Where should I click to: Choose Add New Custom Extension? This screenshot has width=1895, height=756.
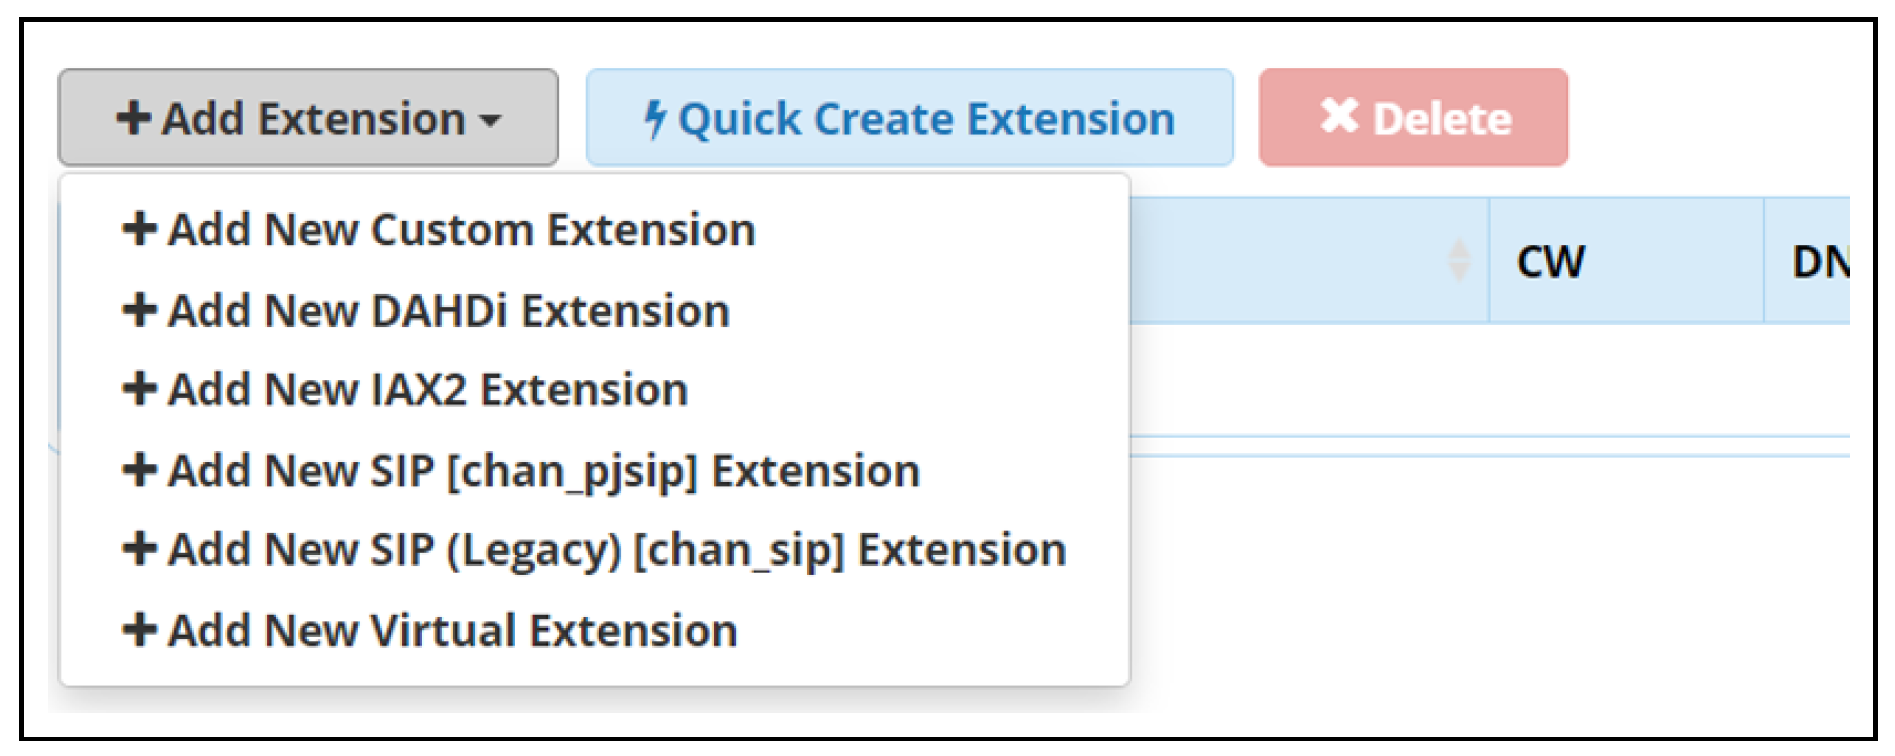coord(461,230)
